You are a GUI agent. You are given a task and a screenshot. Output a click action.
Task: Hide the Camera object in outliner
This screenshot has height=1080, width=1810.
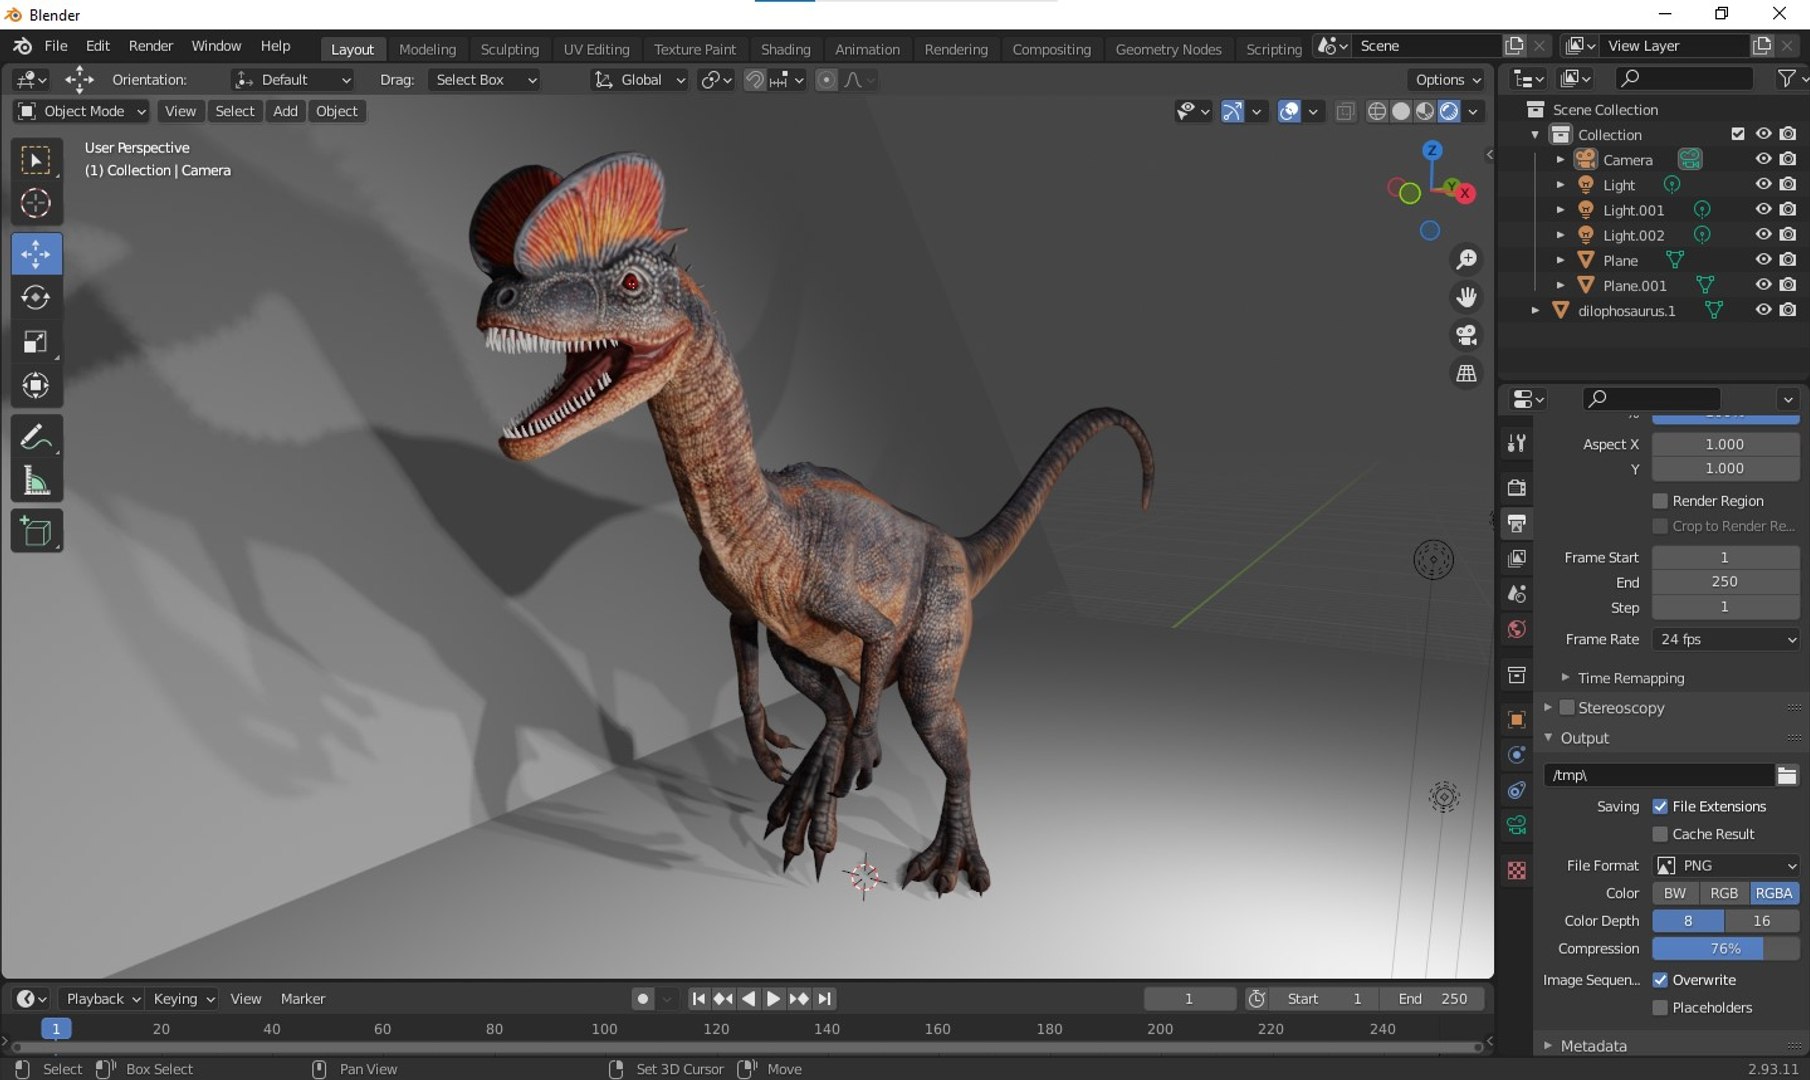click(x=1763, y=159)
